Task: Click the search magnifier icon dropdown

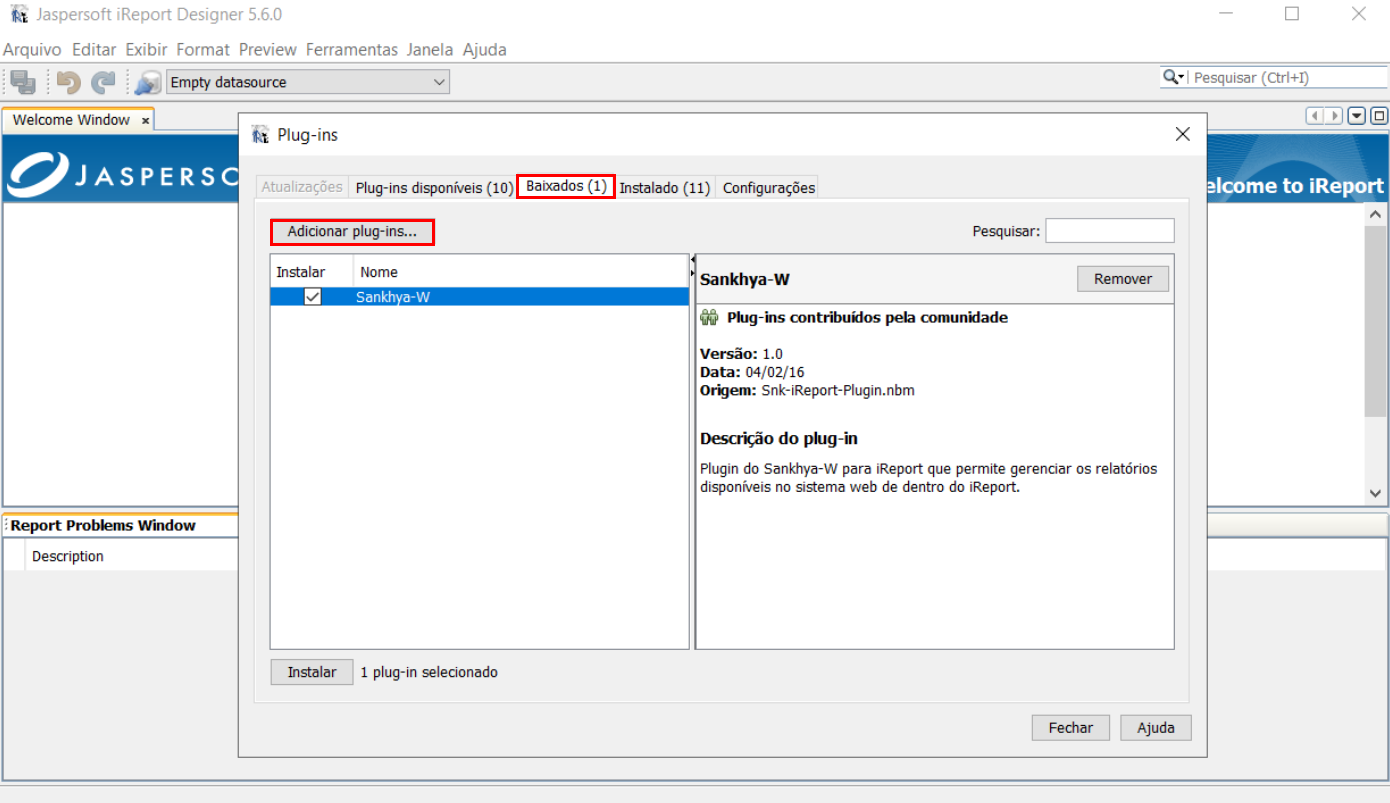Action: (1174, 77)
